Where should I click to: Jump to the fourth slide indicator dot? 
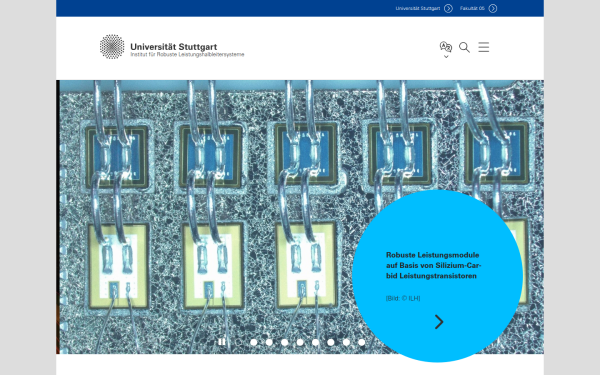pyautogui.click(x=285, y=342)
